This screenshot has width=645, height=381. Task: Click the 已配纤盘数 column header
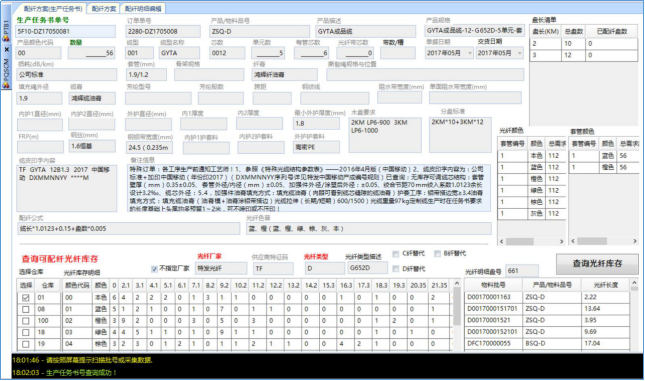(612, 32)
